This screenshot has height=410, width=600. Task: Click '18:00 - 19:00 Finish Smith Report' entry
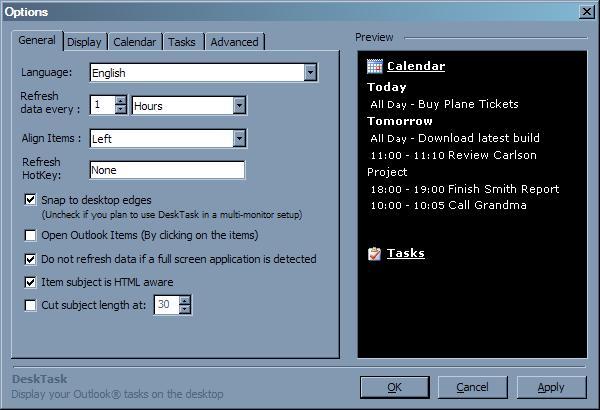coord(465,189)
